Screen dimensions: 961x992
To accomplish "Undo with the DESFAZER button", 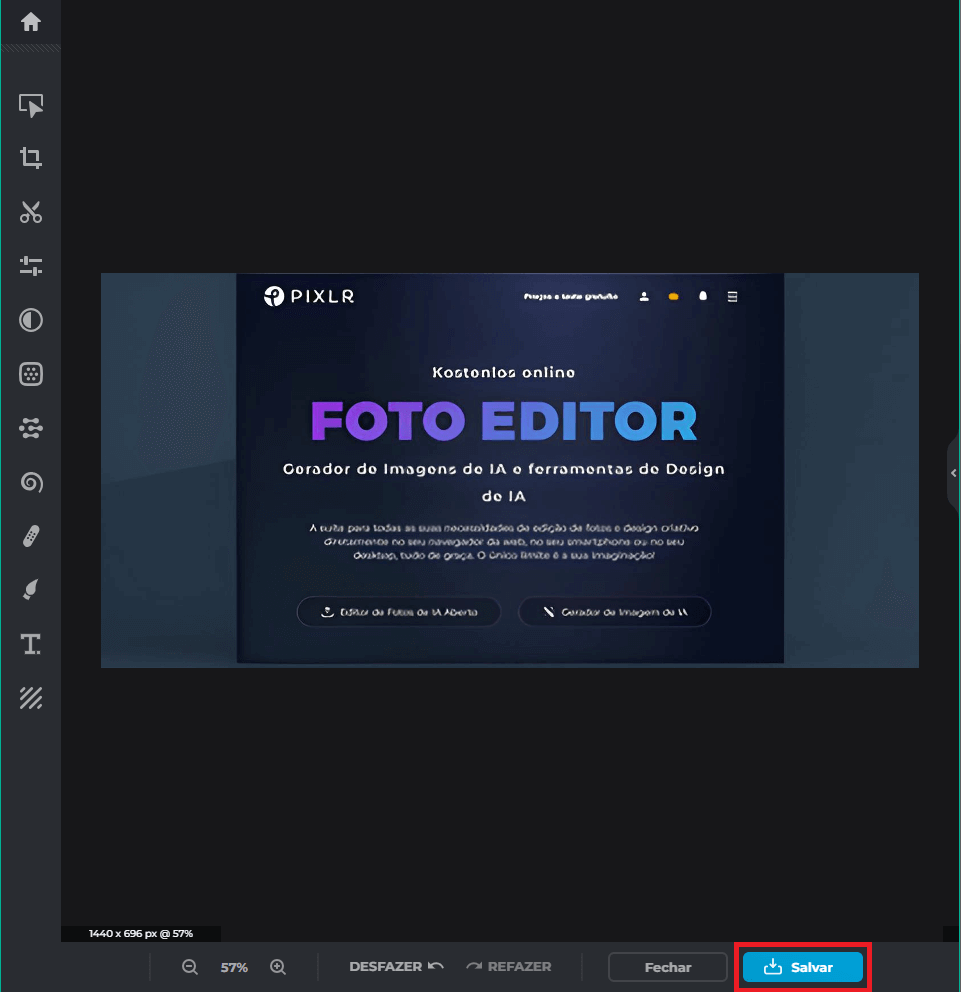I will 396,967.
